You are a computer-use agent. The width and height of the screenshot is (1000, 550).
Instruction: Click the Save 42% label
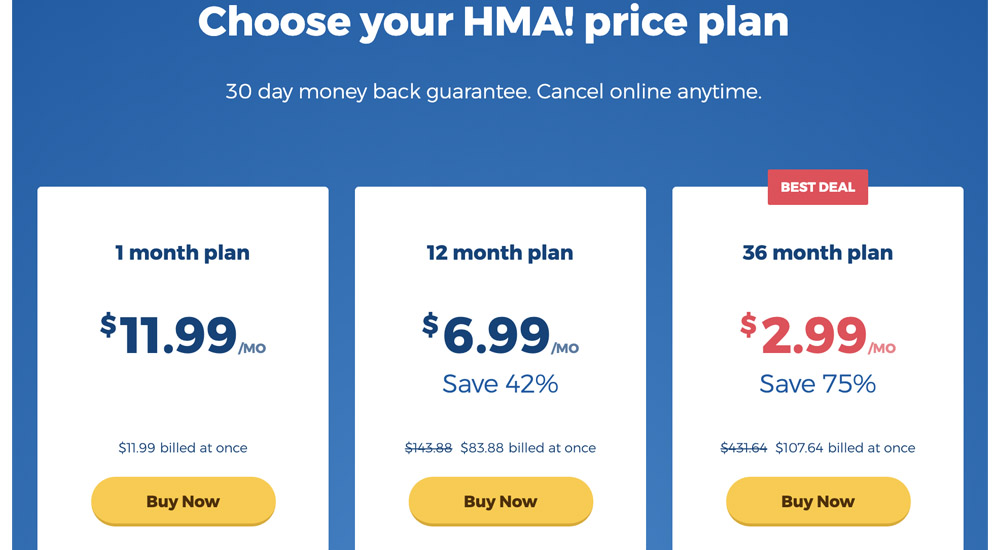[x=501, y=384]
